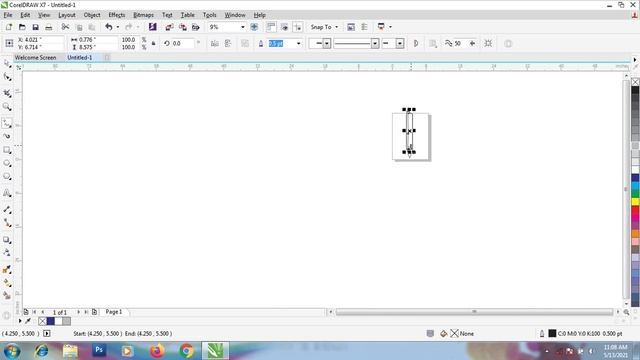640x360 pixels.
Task: Click the yellow color swatch in palette
Action: (x=635, y=202)
